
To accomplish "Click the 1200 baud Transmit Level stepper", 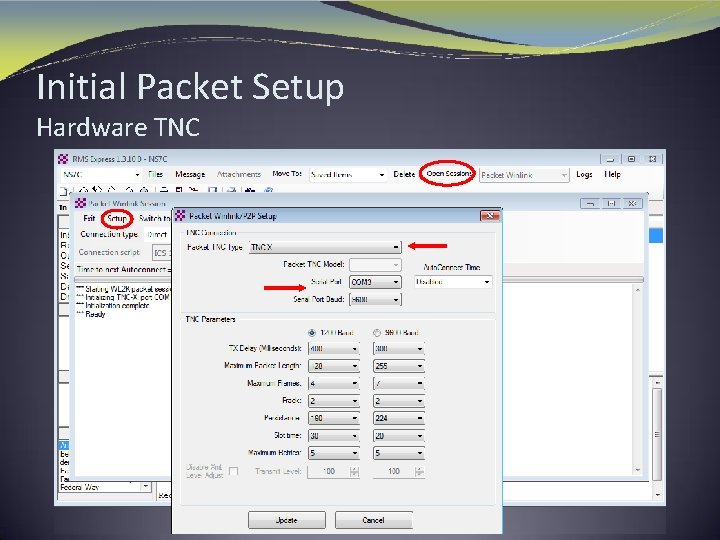I will tap(354, 472).
